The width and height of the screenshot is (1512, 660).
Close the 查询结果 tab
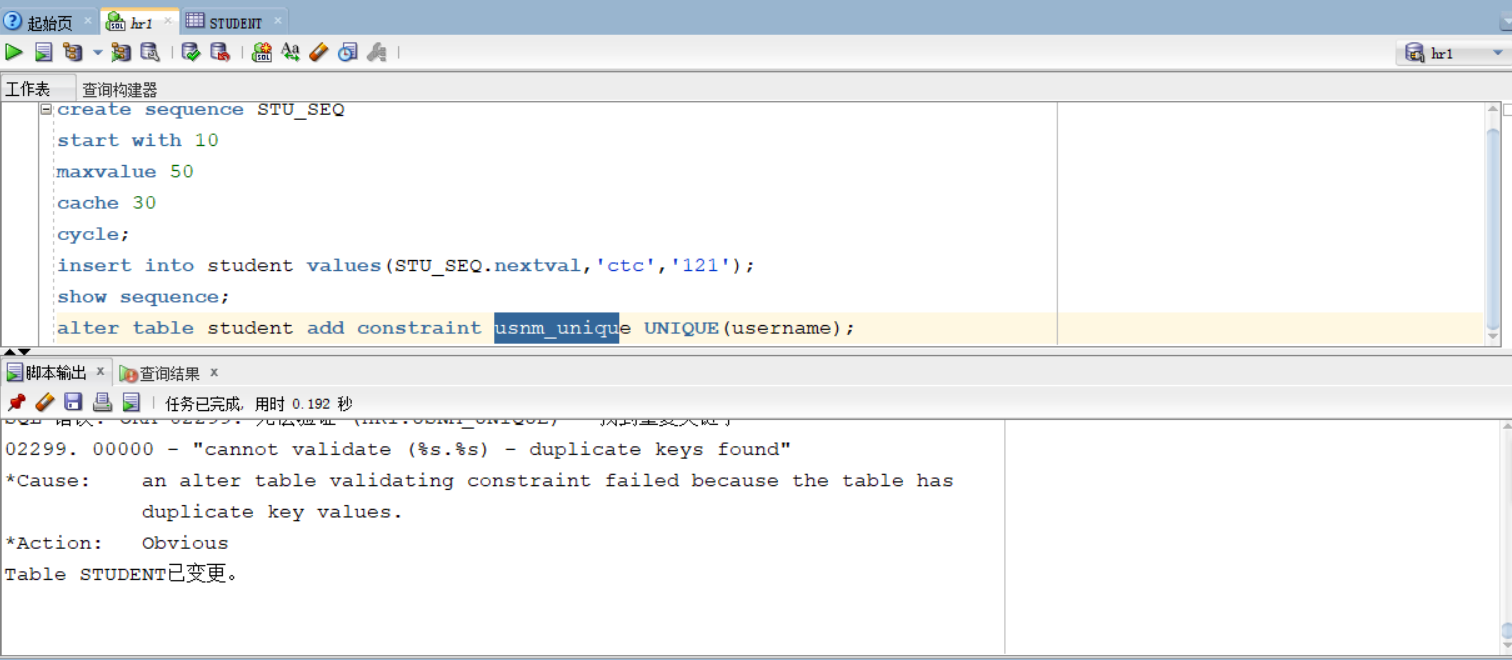coord(214,372)
